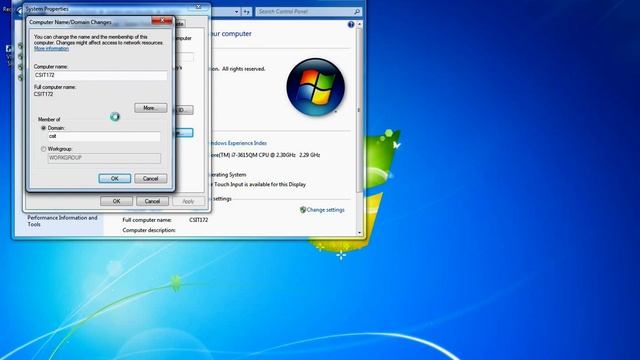
Task: Focus the Domain text field
Action: 104,136
